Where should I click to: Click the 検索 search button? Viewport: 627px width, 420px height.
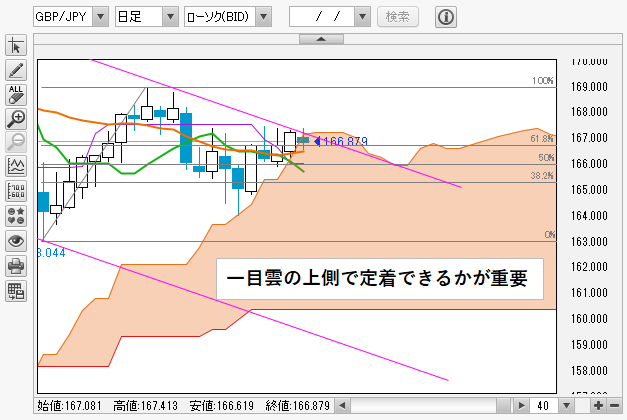coord(397,17)
